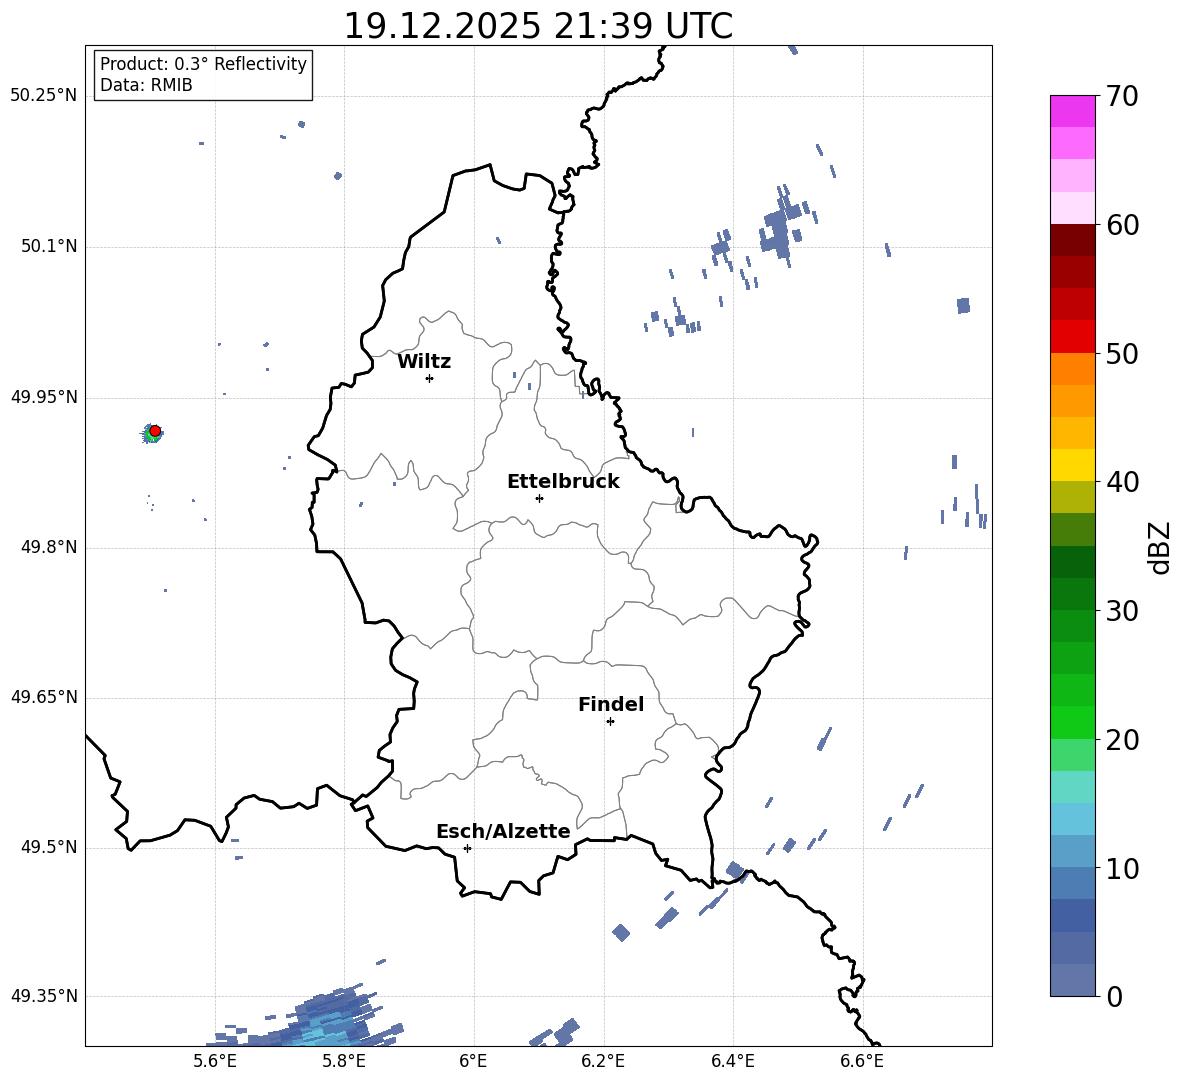
Task: Click the bright red colorbar segment just above 50 dBZ
Action: [x=1072, y=337]
